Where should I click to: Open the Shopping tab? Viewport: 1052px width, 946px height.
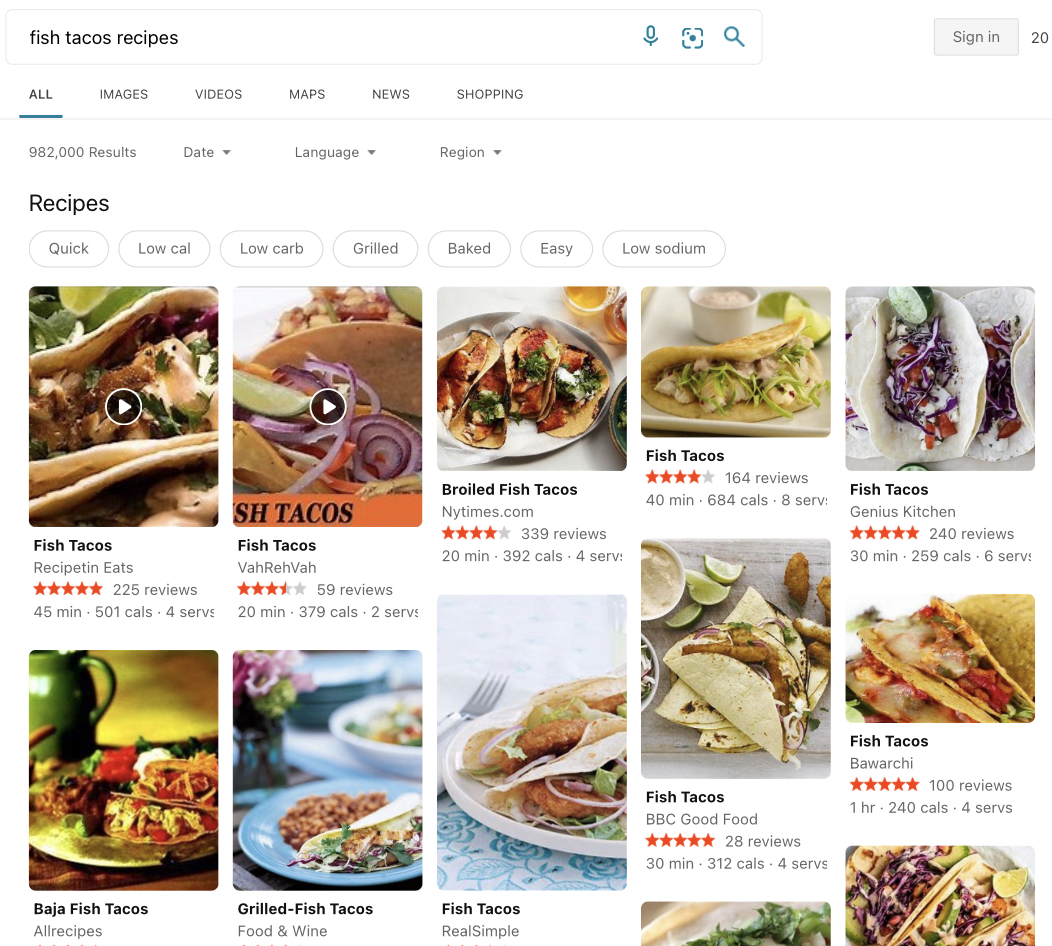point(490,94)
